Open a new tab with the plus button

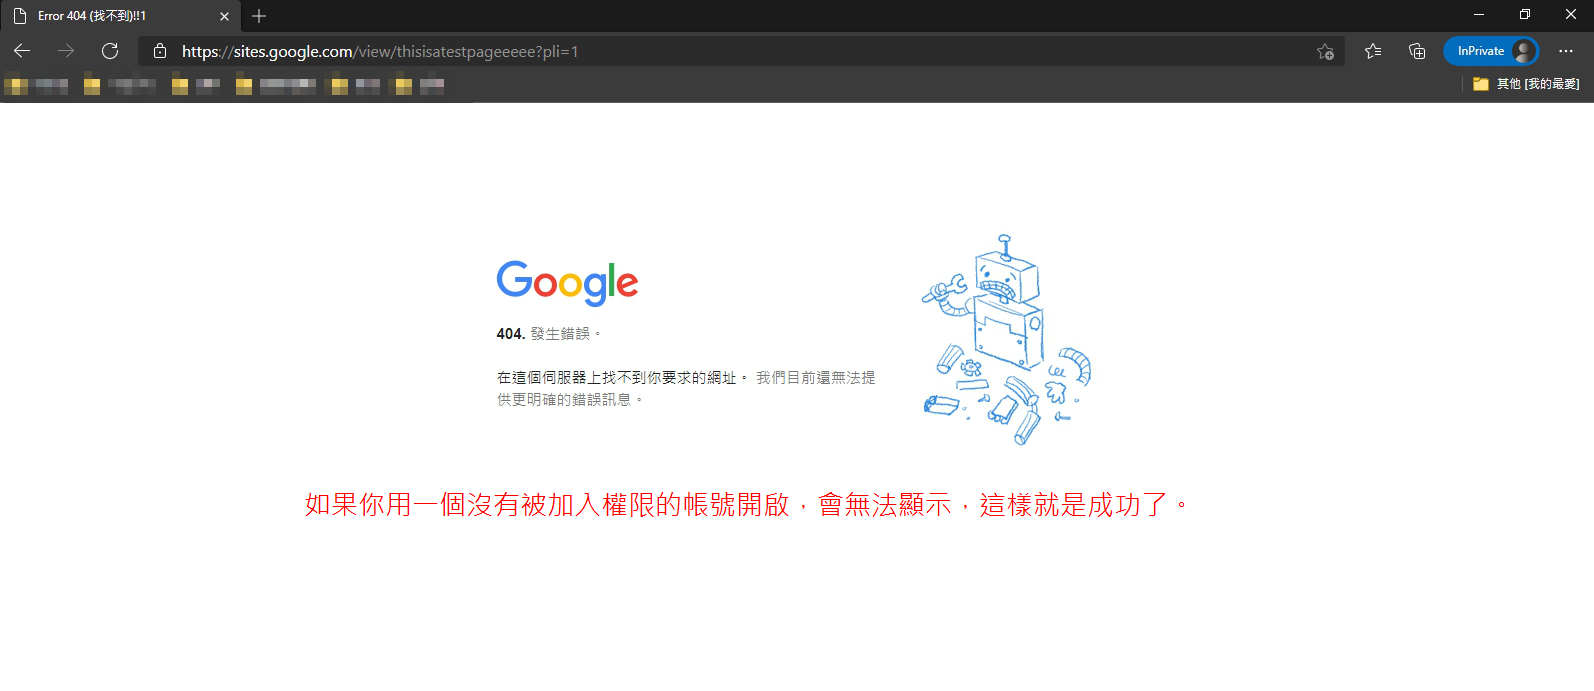coord(259,16)
